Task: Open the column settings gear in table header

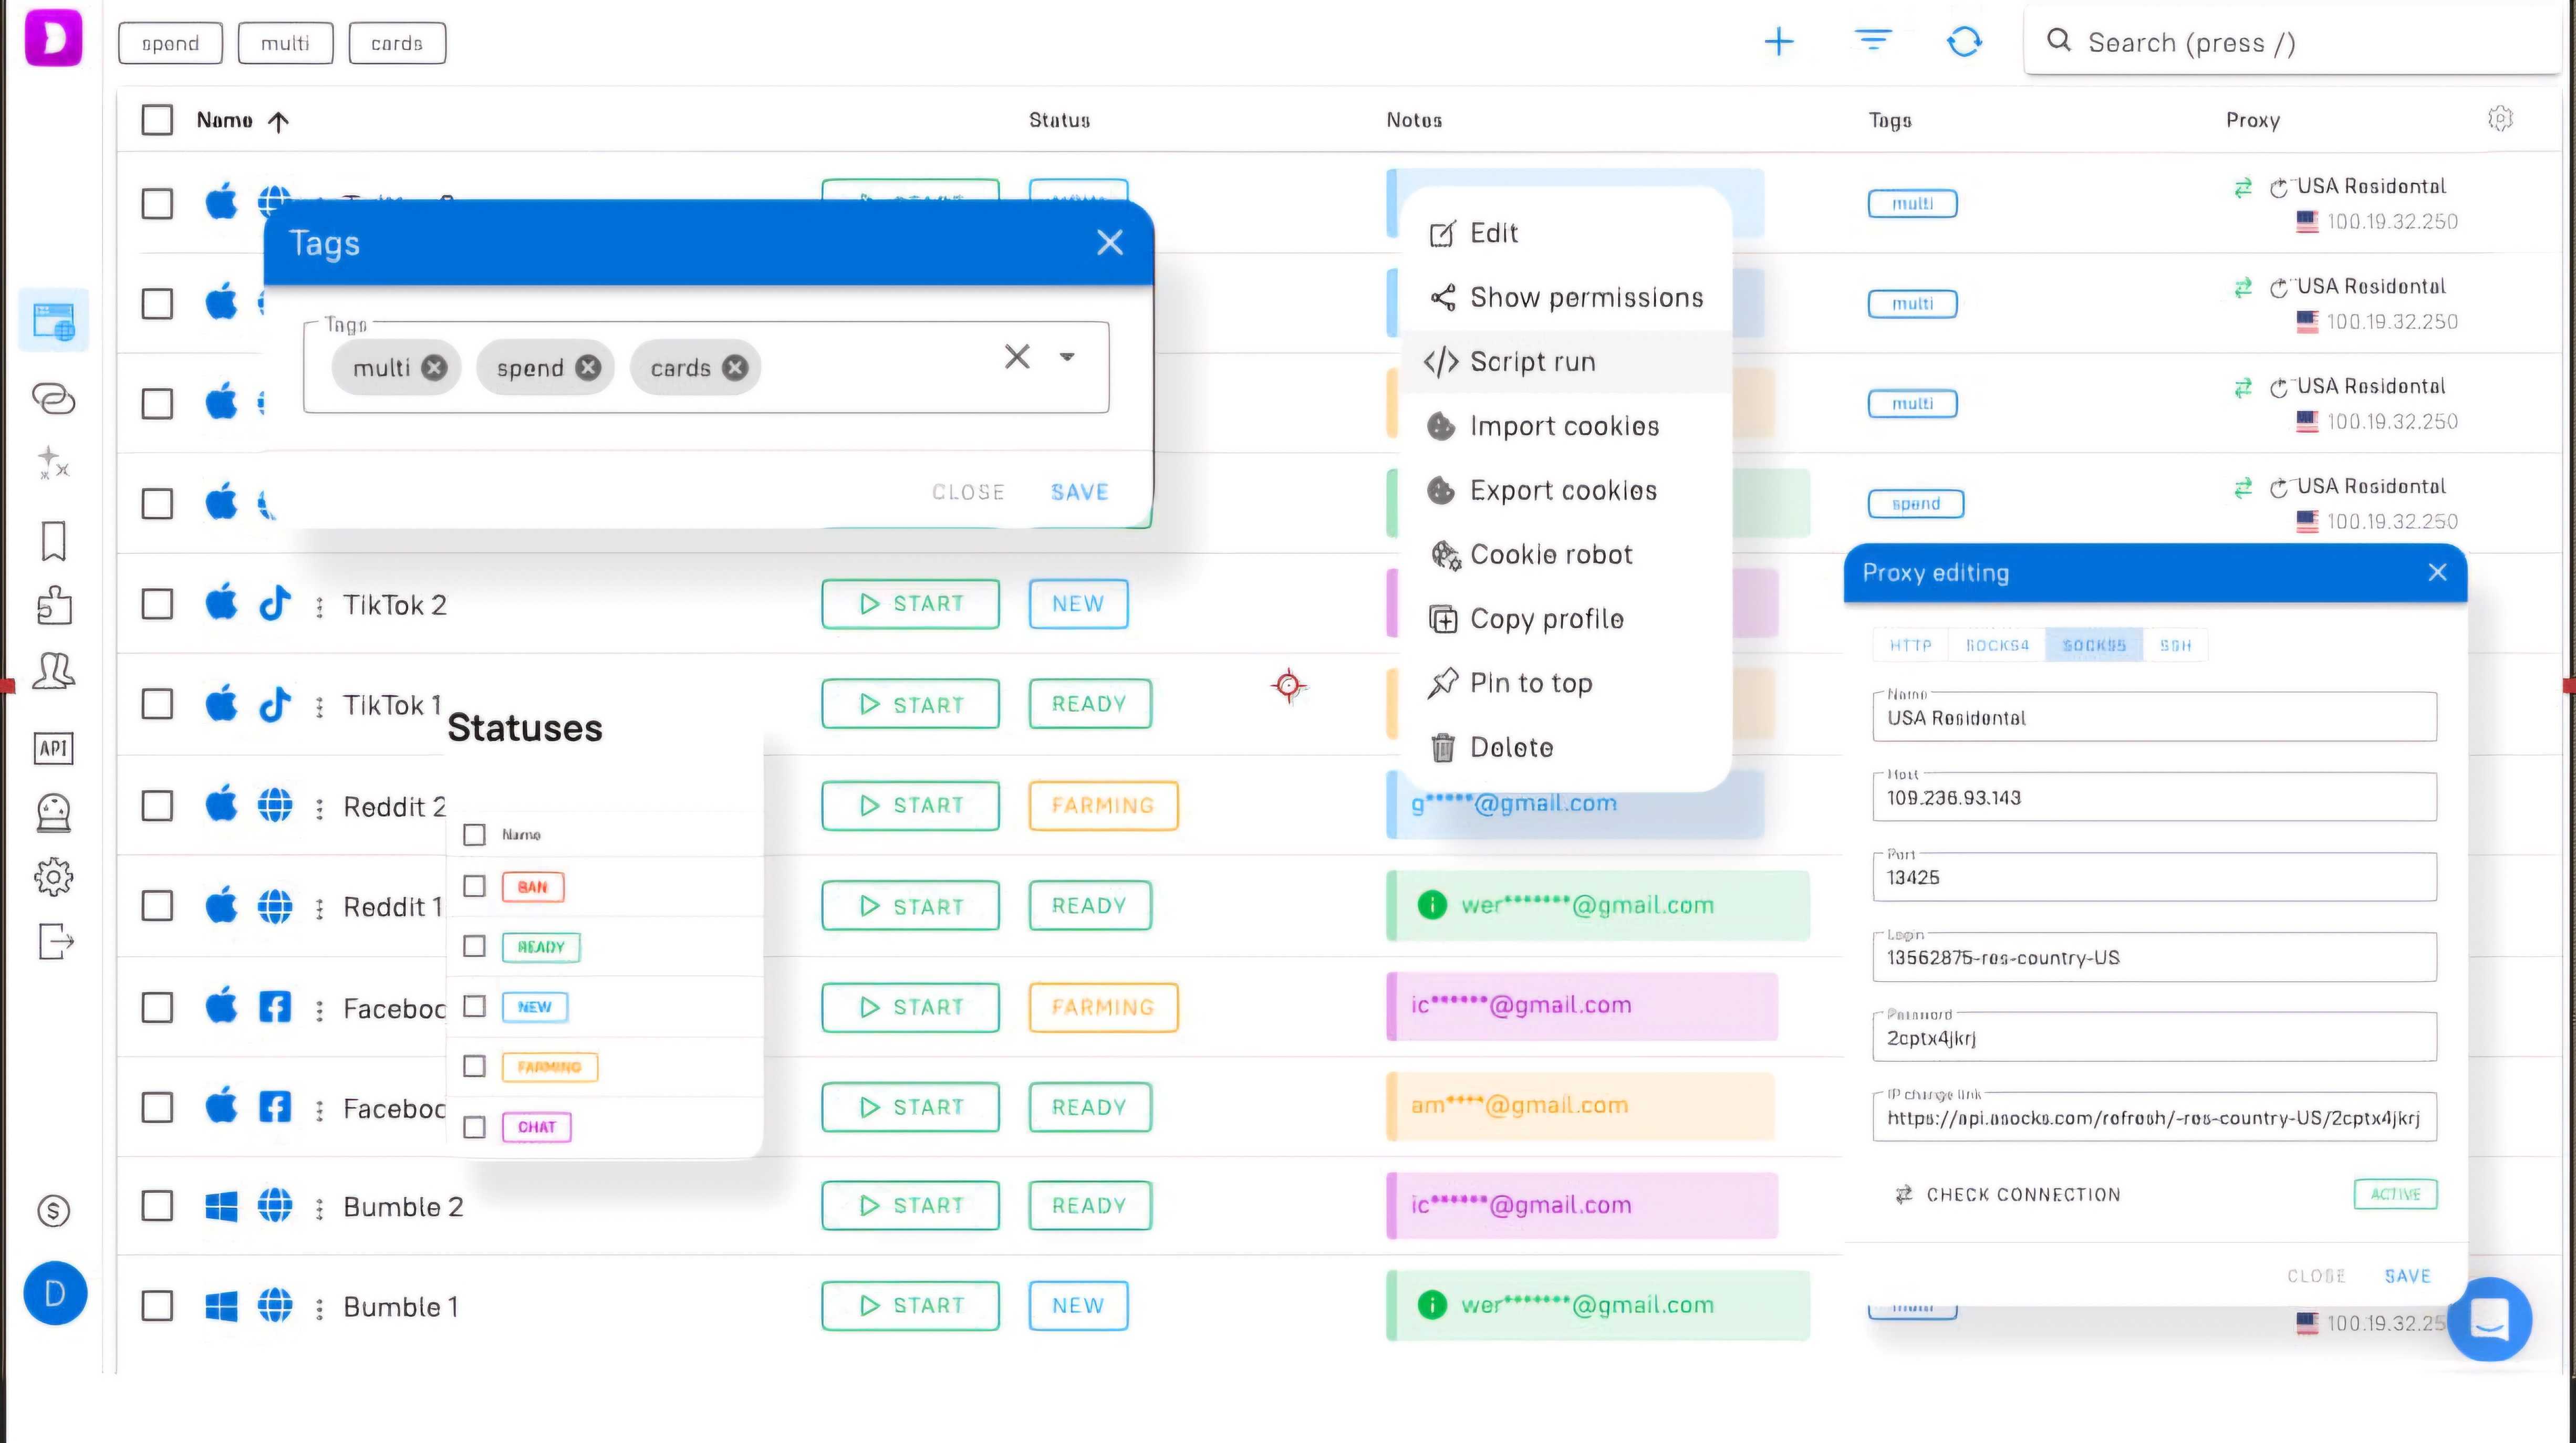Action: tap(2500, 119)
